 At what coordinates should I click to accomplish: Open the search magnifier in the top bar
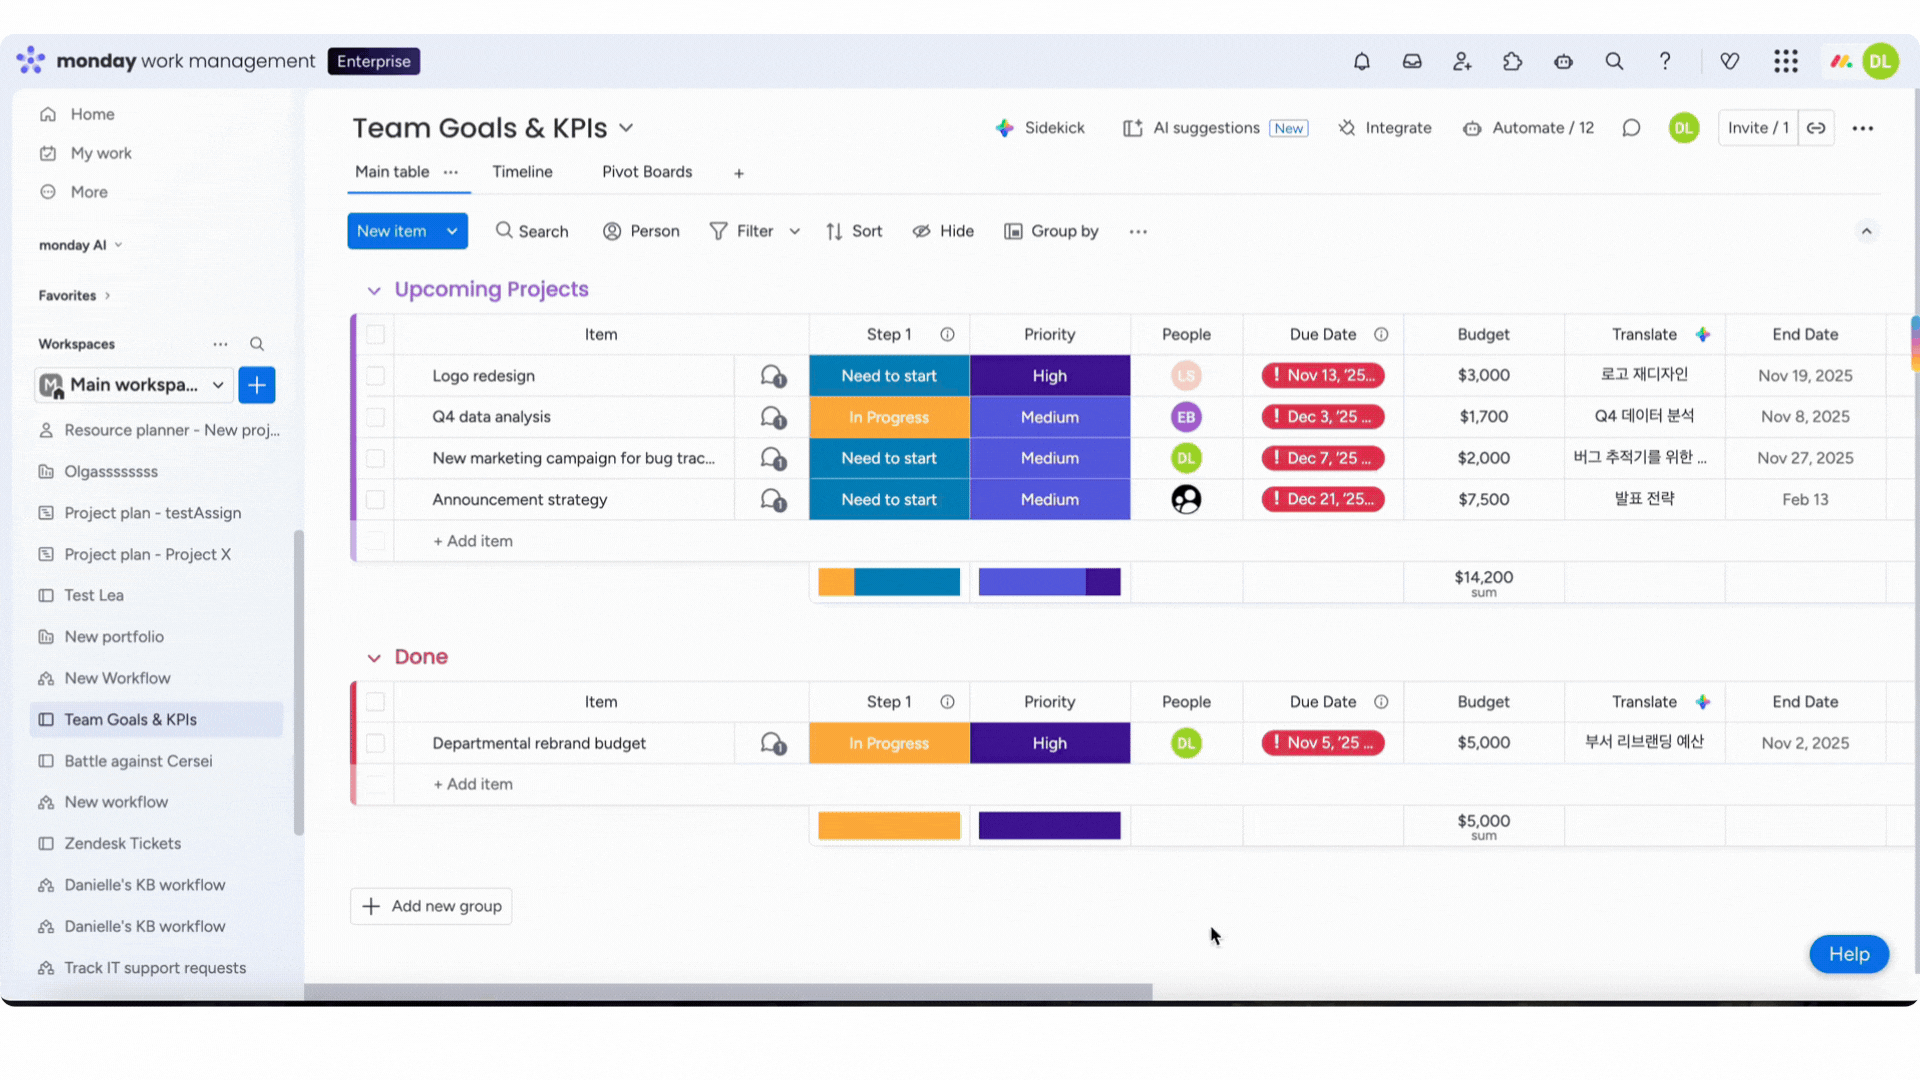tap(1614, 61)
